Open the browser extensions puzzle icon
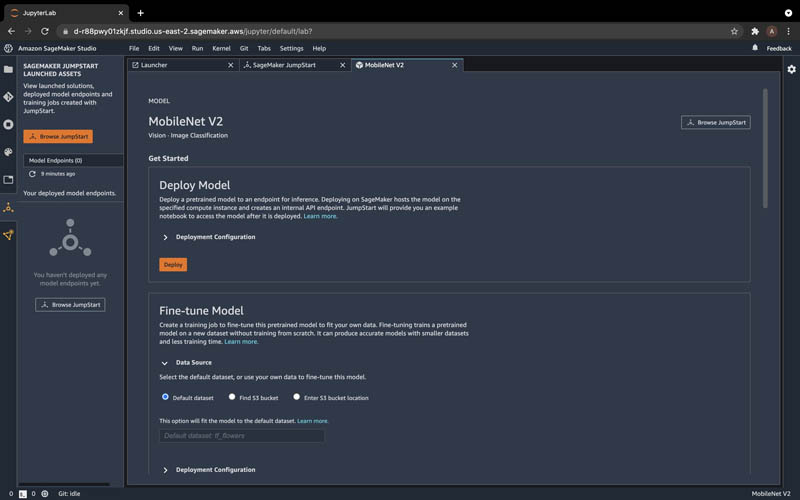This screenshot has height=500, width=800. [755, 31]
